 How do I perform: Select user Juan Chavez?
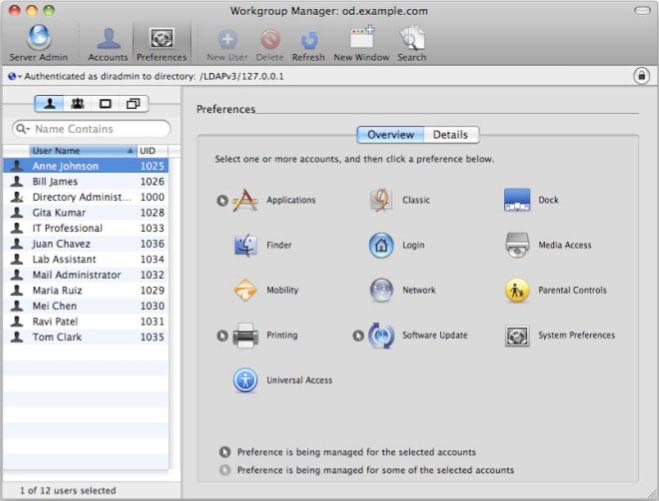pos(86,244)
